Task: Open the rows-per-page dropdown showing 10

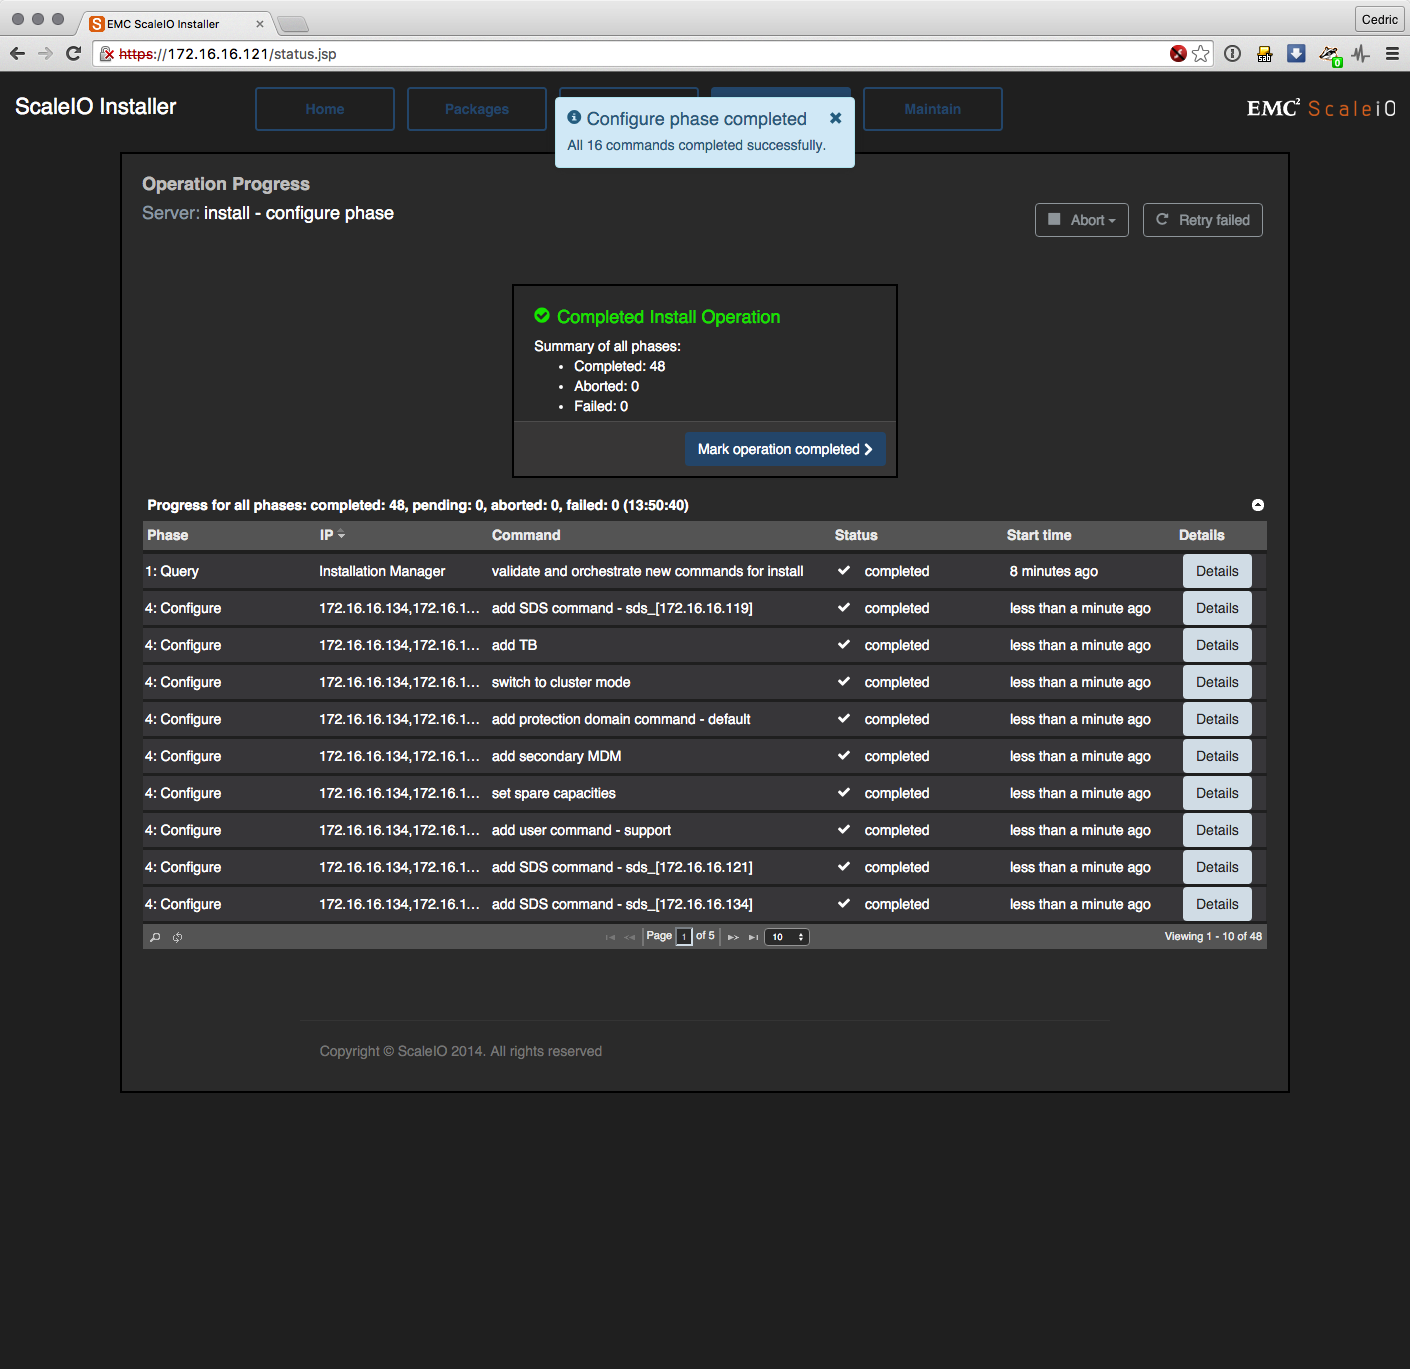Action: coord(787,937)
